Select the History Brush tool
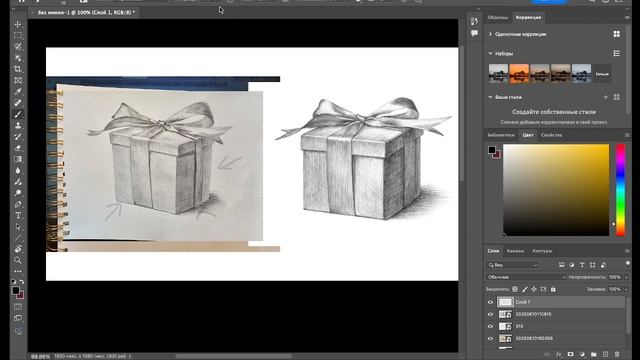 [x=18, y=137]
